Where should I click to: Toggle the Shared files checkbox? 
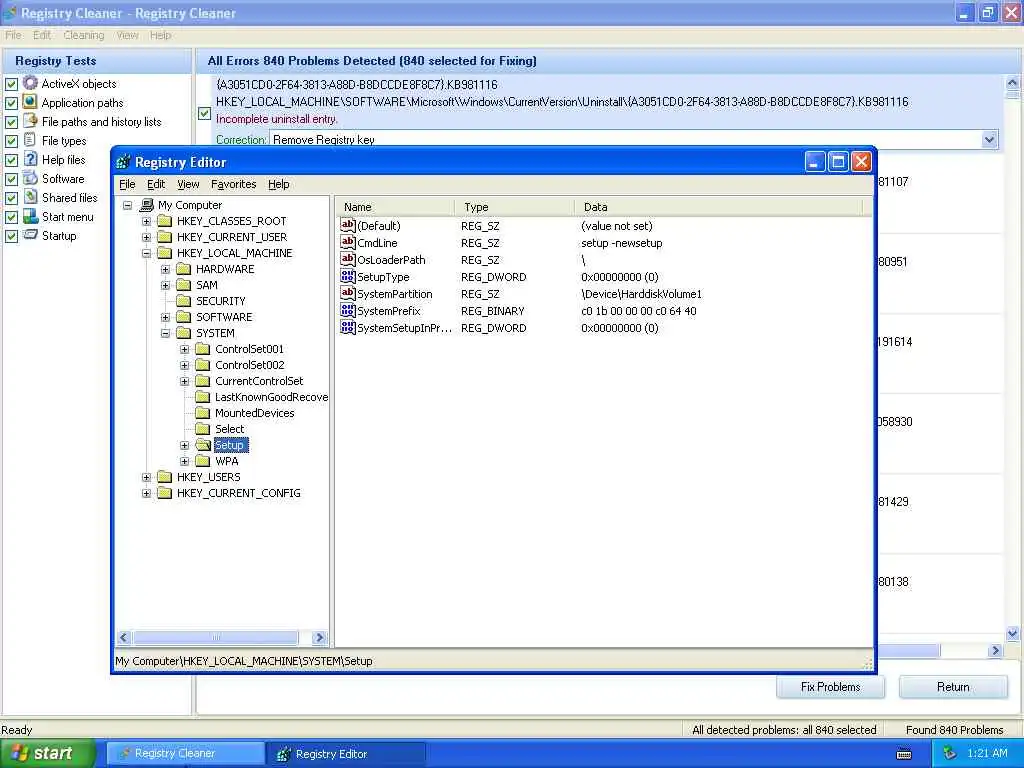pos(11,197)
